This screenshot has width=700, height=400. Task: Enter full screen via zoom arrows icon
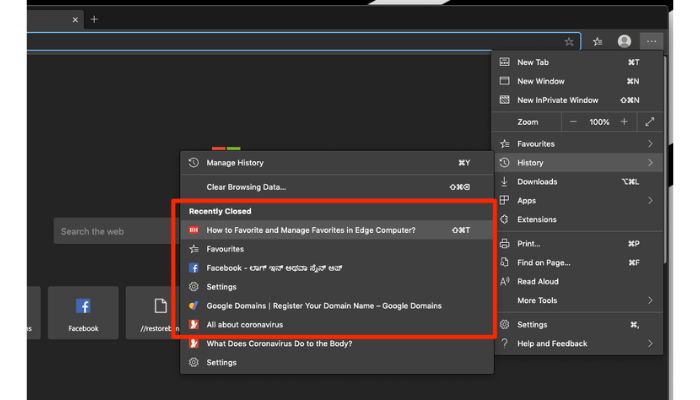point(650,122)
